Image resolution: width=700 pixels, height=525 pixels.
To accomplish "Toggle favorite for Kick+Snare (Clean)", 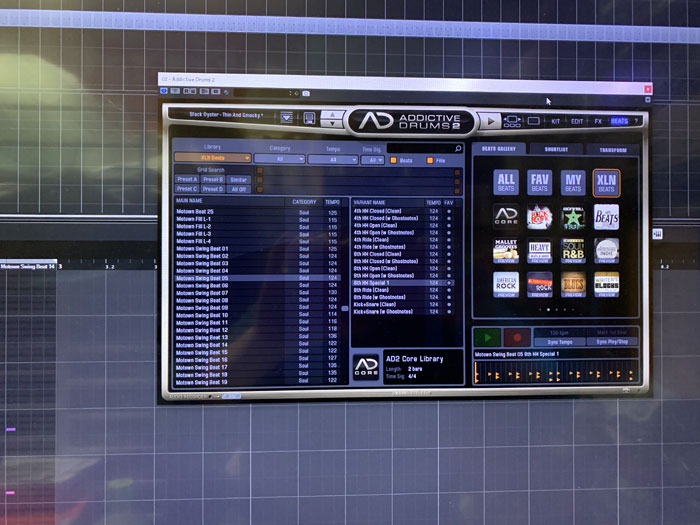I will coord(449,304).
